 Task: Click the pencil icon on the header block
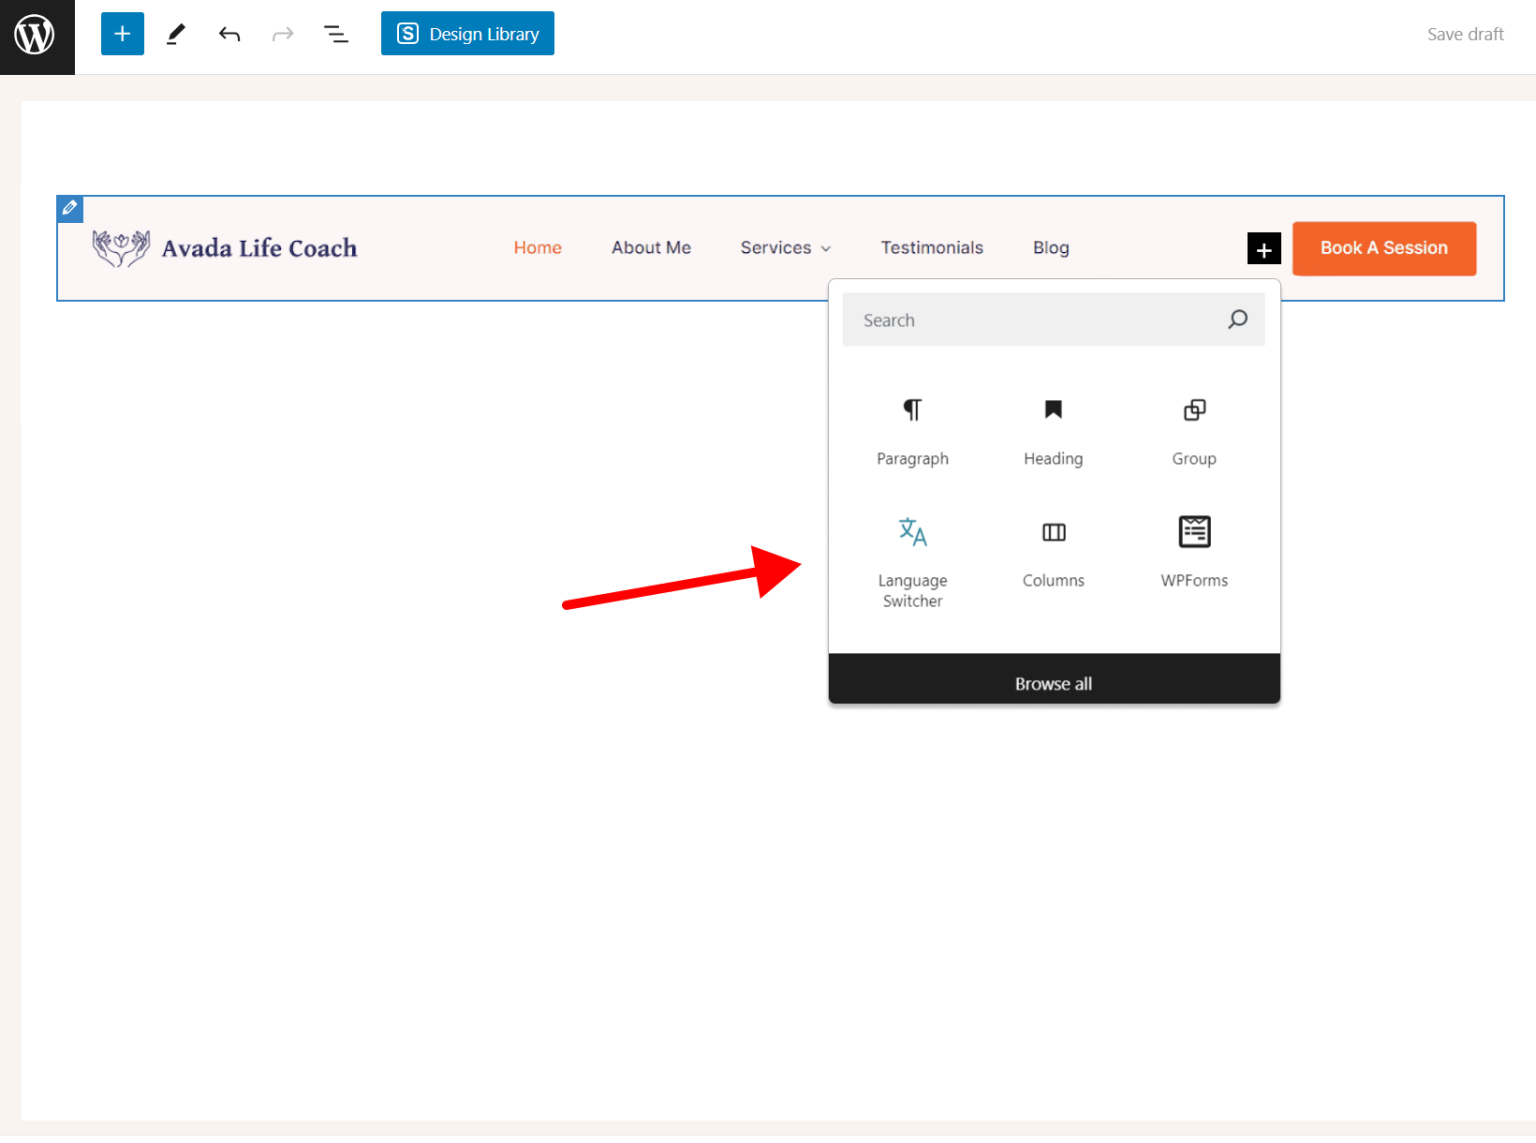click(69, 208)
